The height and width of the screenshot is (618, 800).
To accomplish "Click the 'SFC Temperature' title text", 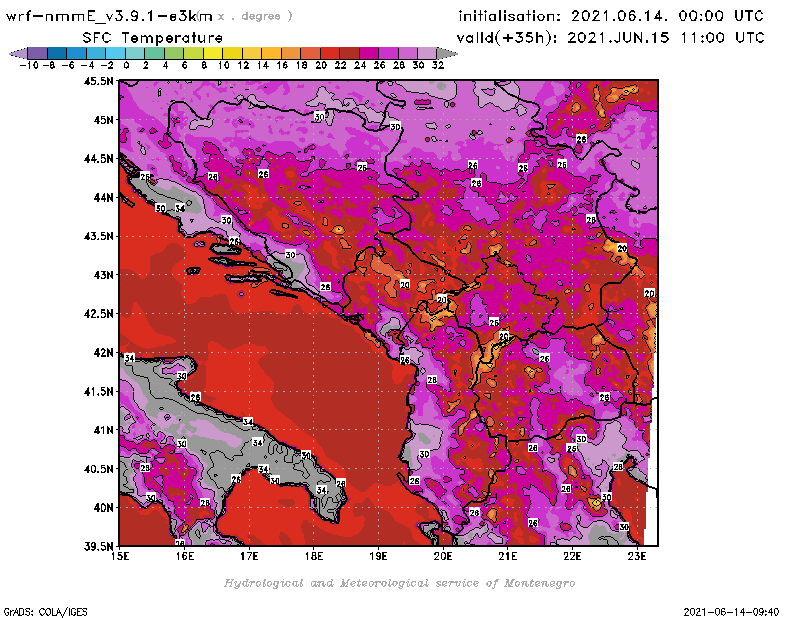I will 152,38.
